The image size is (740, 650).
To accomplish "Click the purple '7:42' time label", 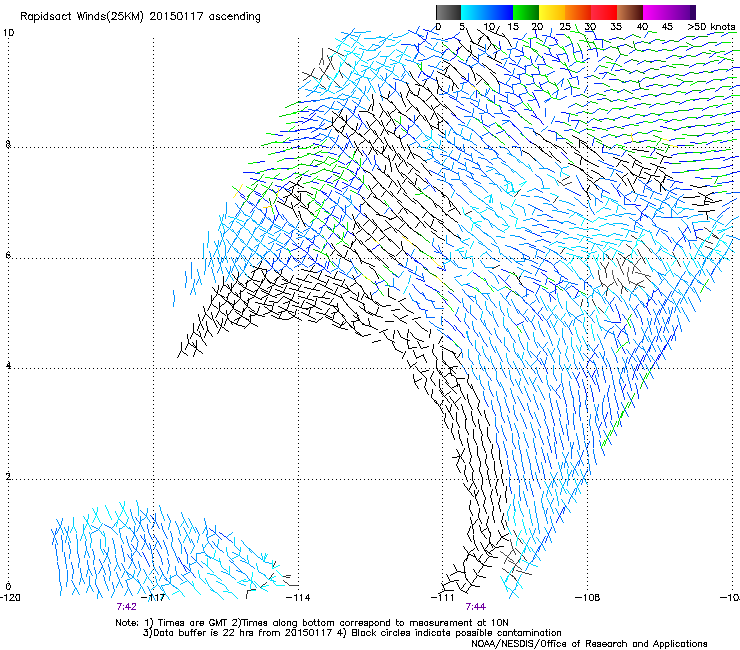I will click(x=126, y=607).
